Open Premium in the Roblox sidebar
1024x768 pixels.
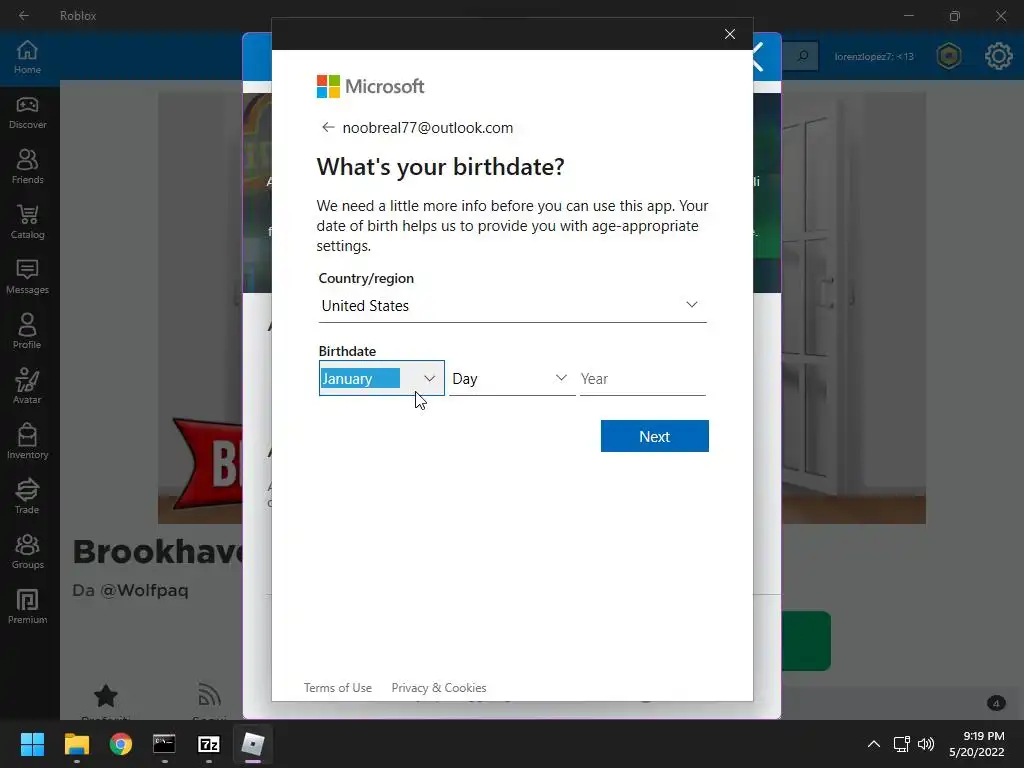pyautogui.click(x=27, y=606)
